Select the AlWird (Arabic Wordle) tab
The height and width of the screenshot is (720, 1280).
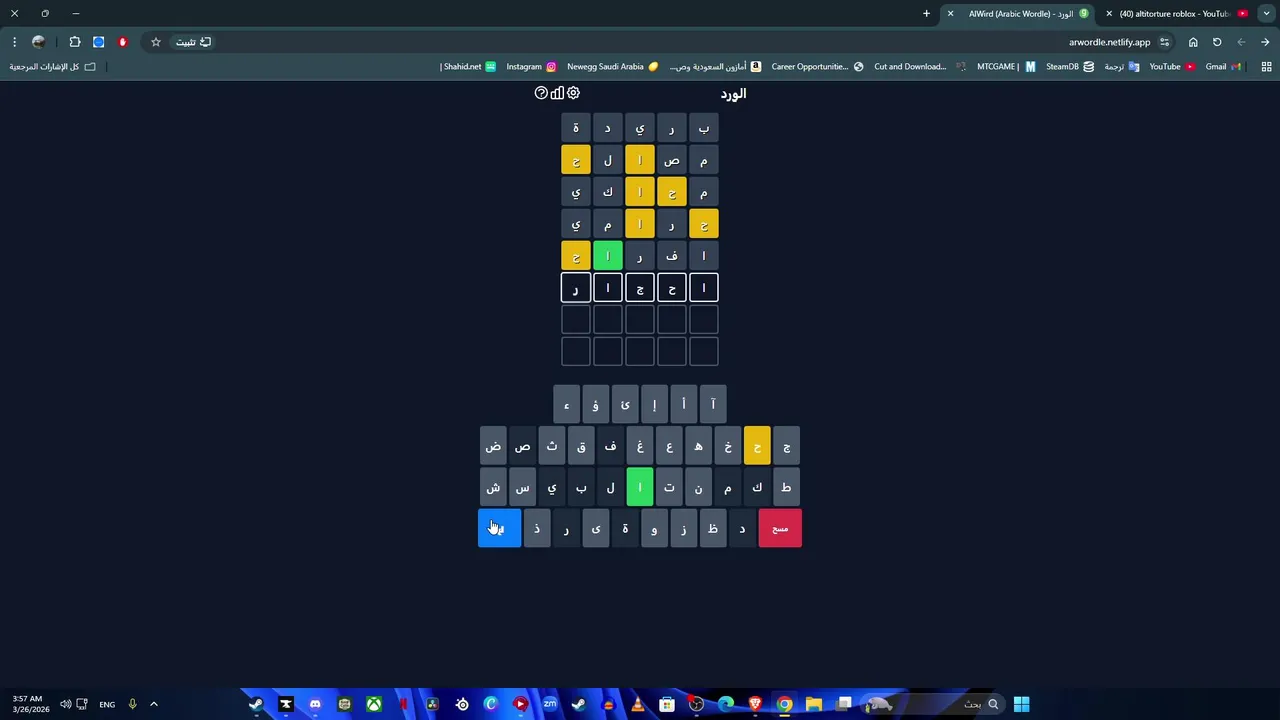(1018, 14)
